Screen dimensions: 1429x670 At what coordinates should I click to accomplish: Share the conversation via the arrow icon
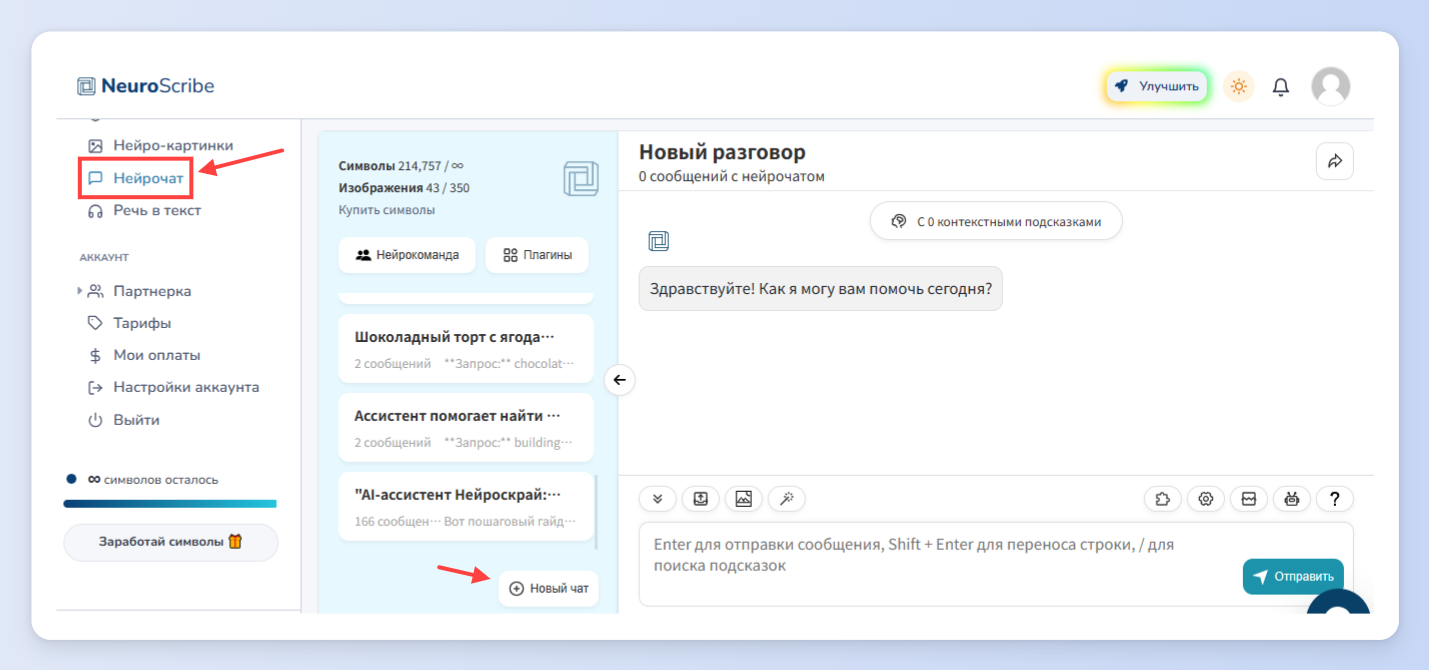[1335, 161]
